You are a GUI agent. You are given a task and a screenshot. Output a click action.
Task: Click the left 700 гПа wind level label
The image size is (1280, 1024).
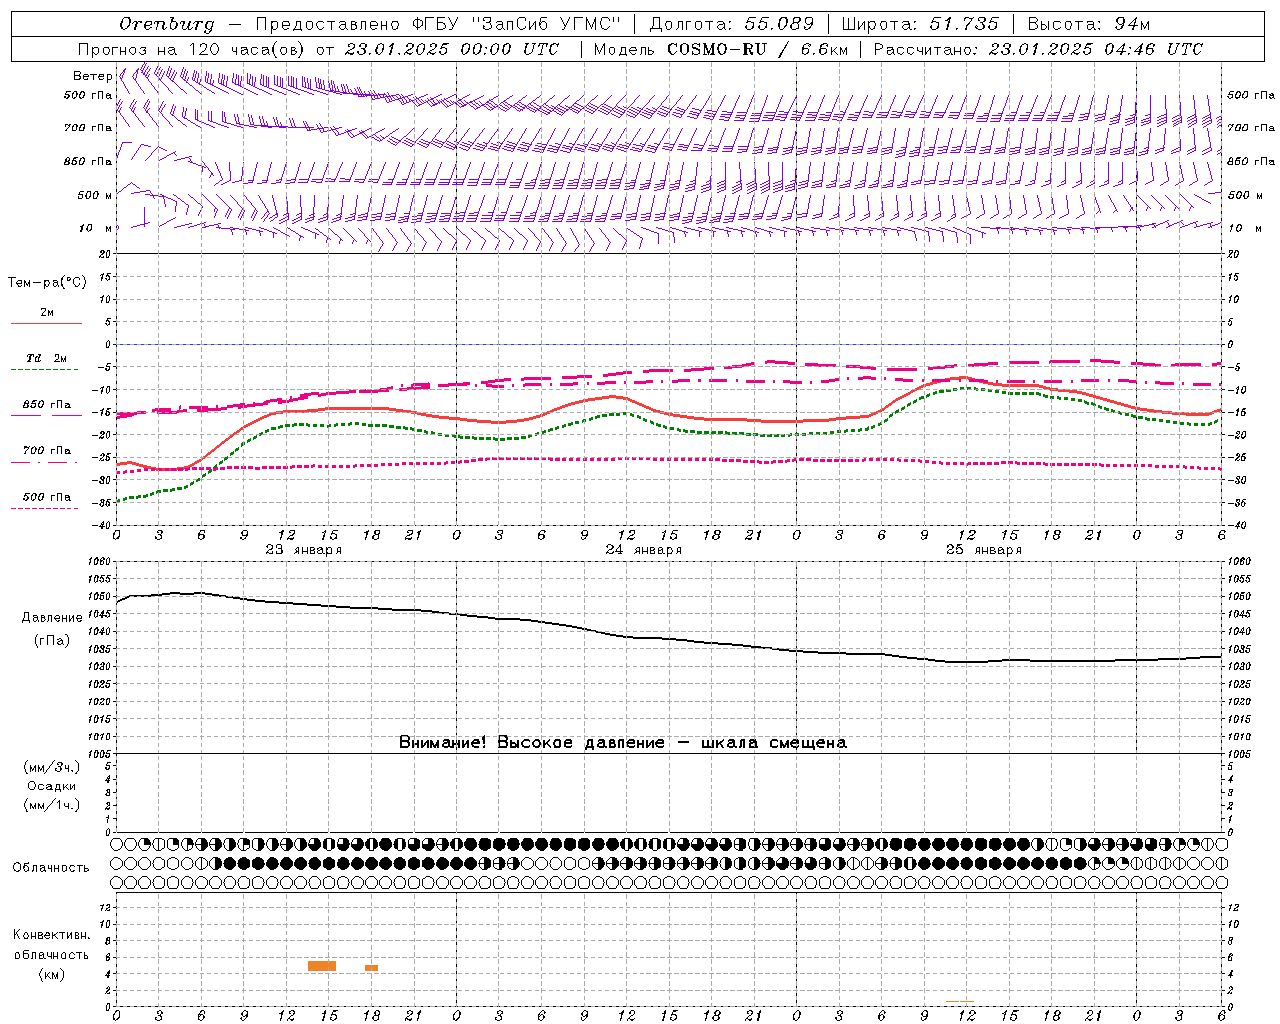coord(88,128)
